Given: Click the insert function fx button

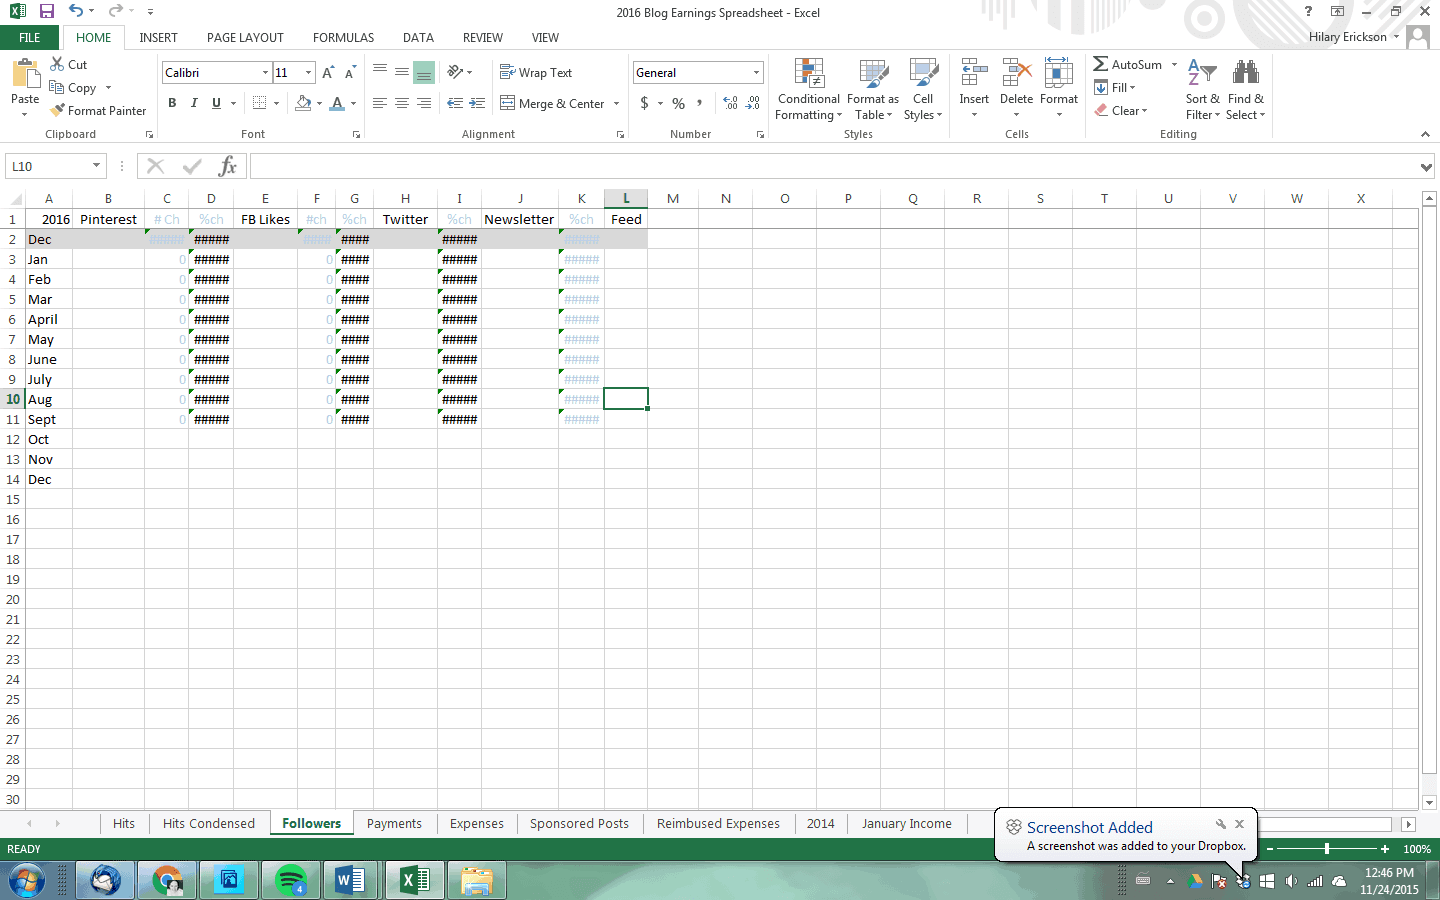Looking at the screenshot, I should point(228,166).
